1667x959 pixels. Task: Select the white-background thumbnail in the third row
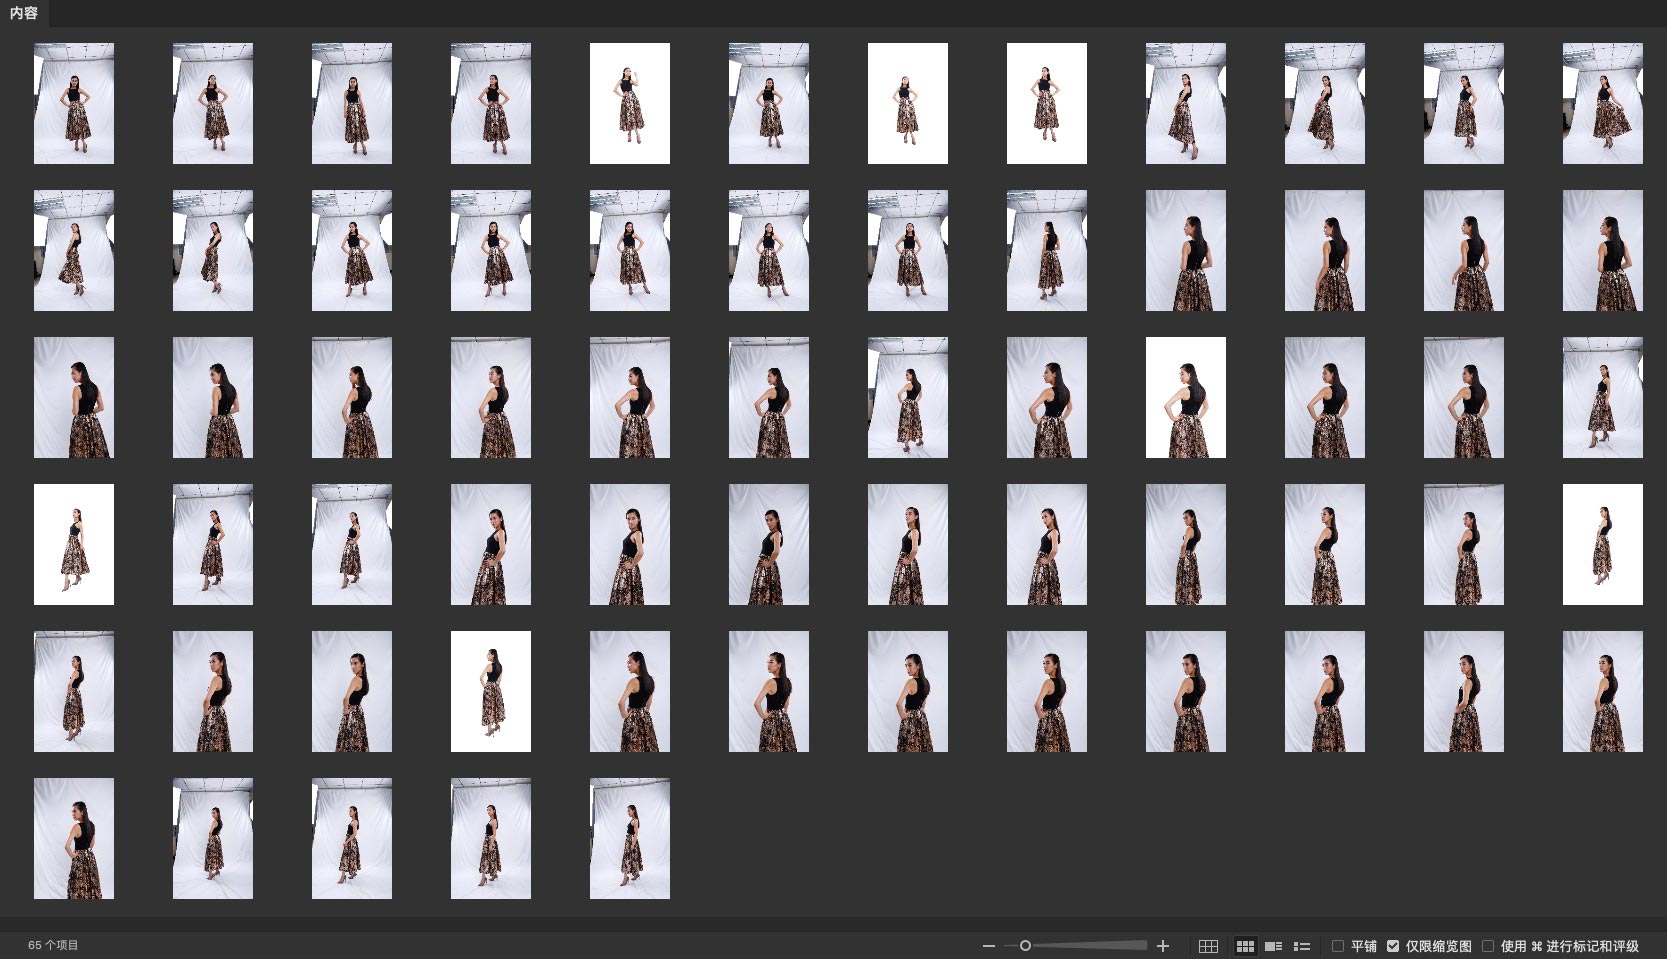[x=1185, y=397]
